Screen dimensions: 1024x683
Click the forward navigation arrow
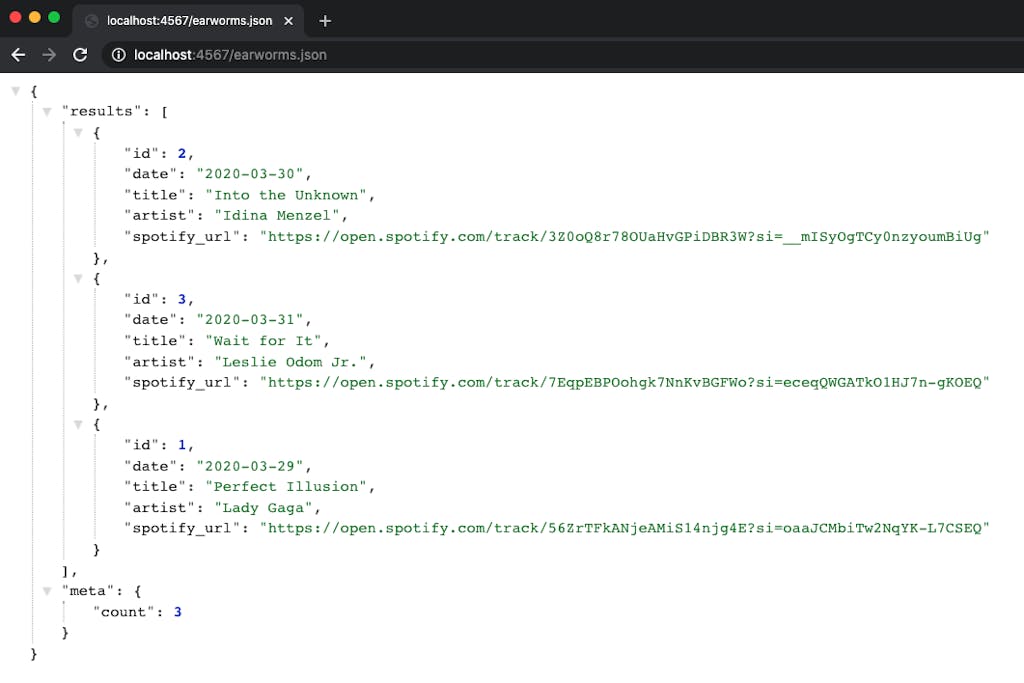pyautogui.click(x=49, y=55)
